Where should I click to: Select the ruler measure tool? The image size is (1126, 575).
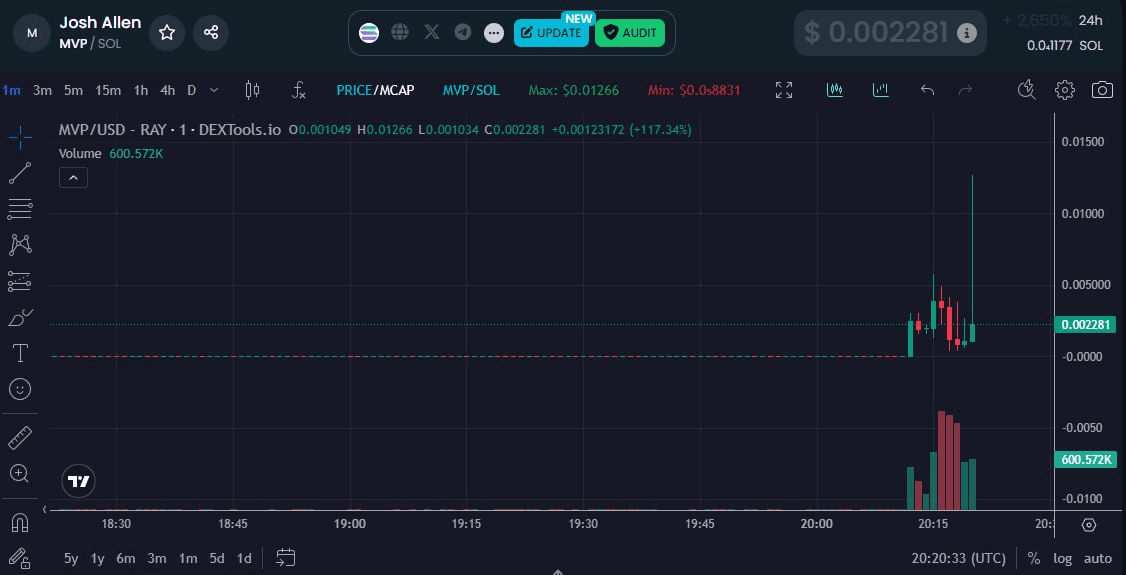20,438
